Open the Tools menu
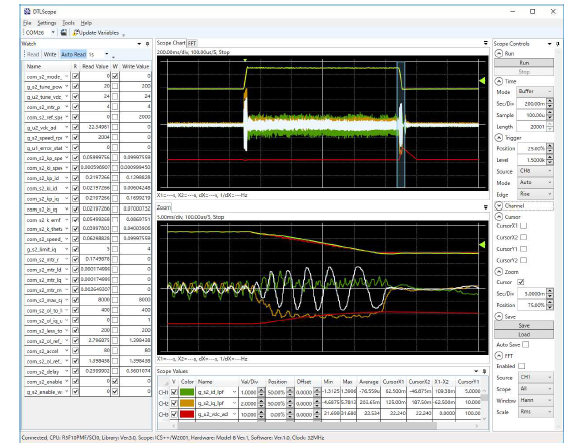The image size is (583, 443). (68, 23)
